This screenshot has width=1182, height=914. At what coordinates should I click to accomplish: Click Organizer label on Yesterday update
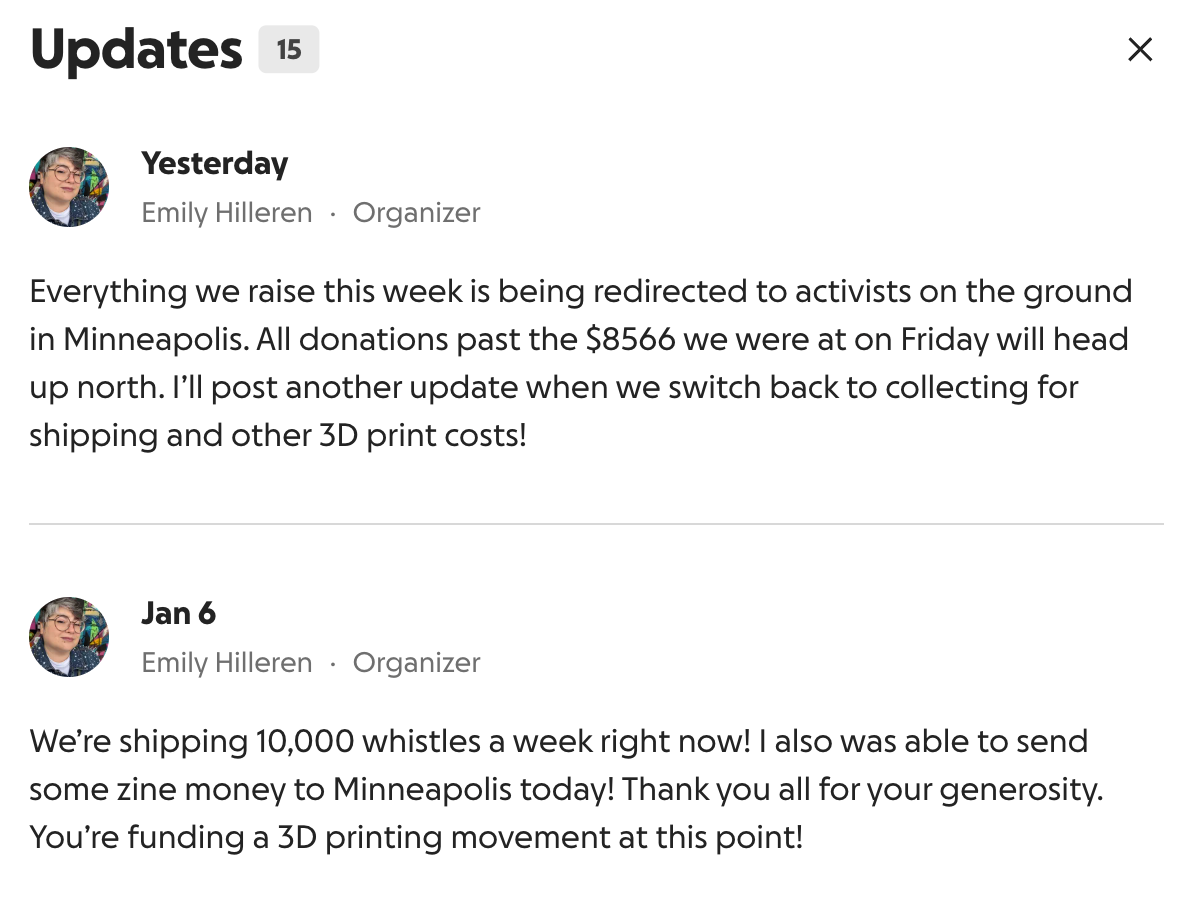pos(416,212)
